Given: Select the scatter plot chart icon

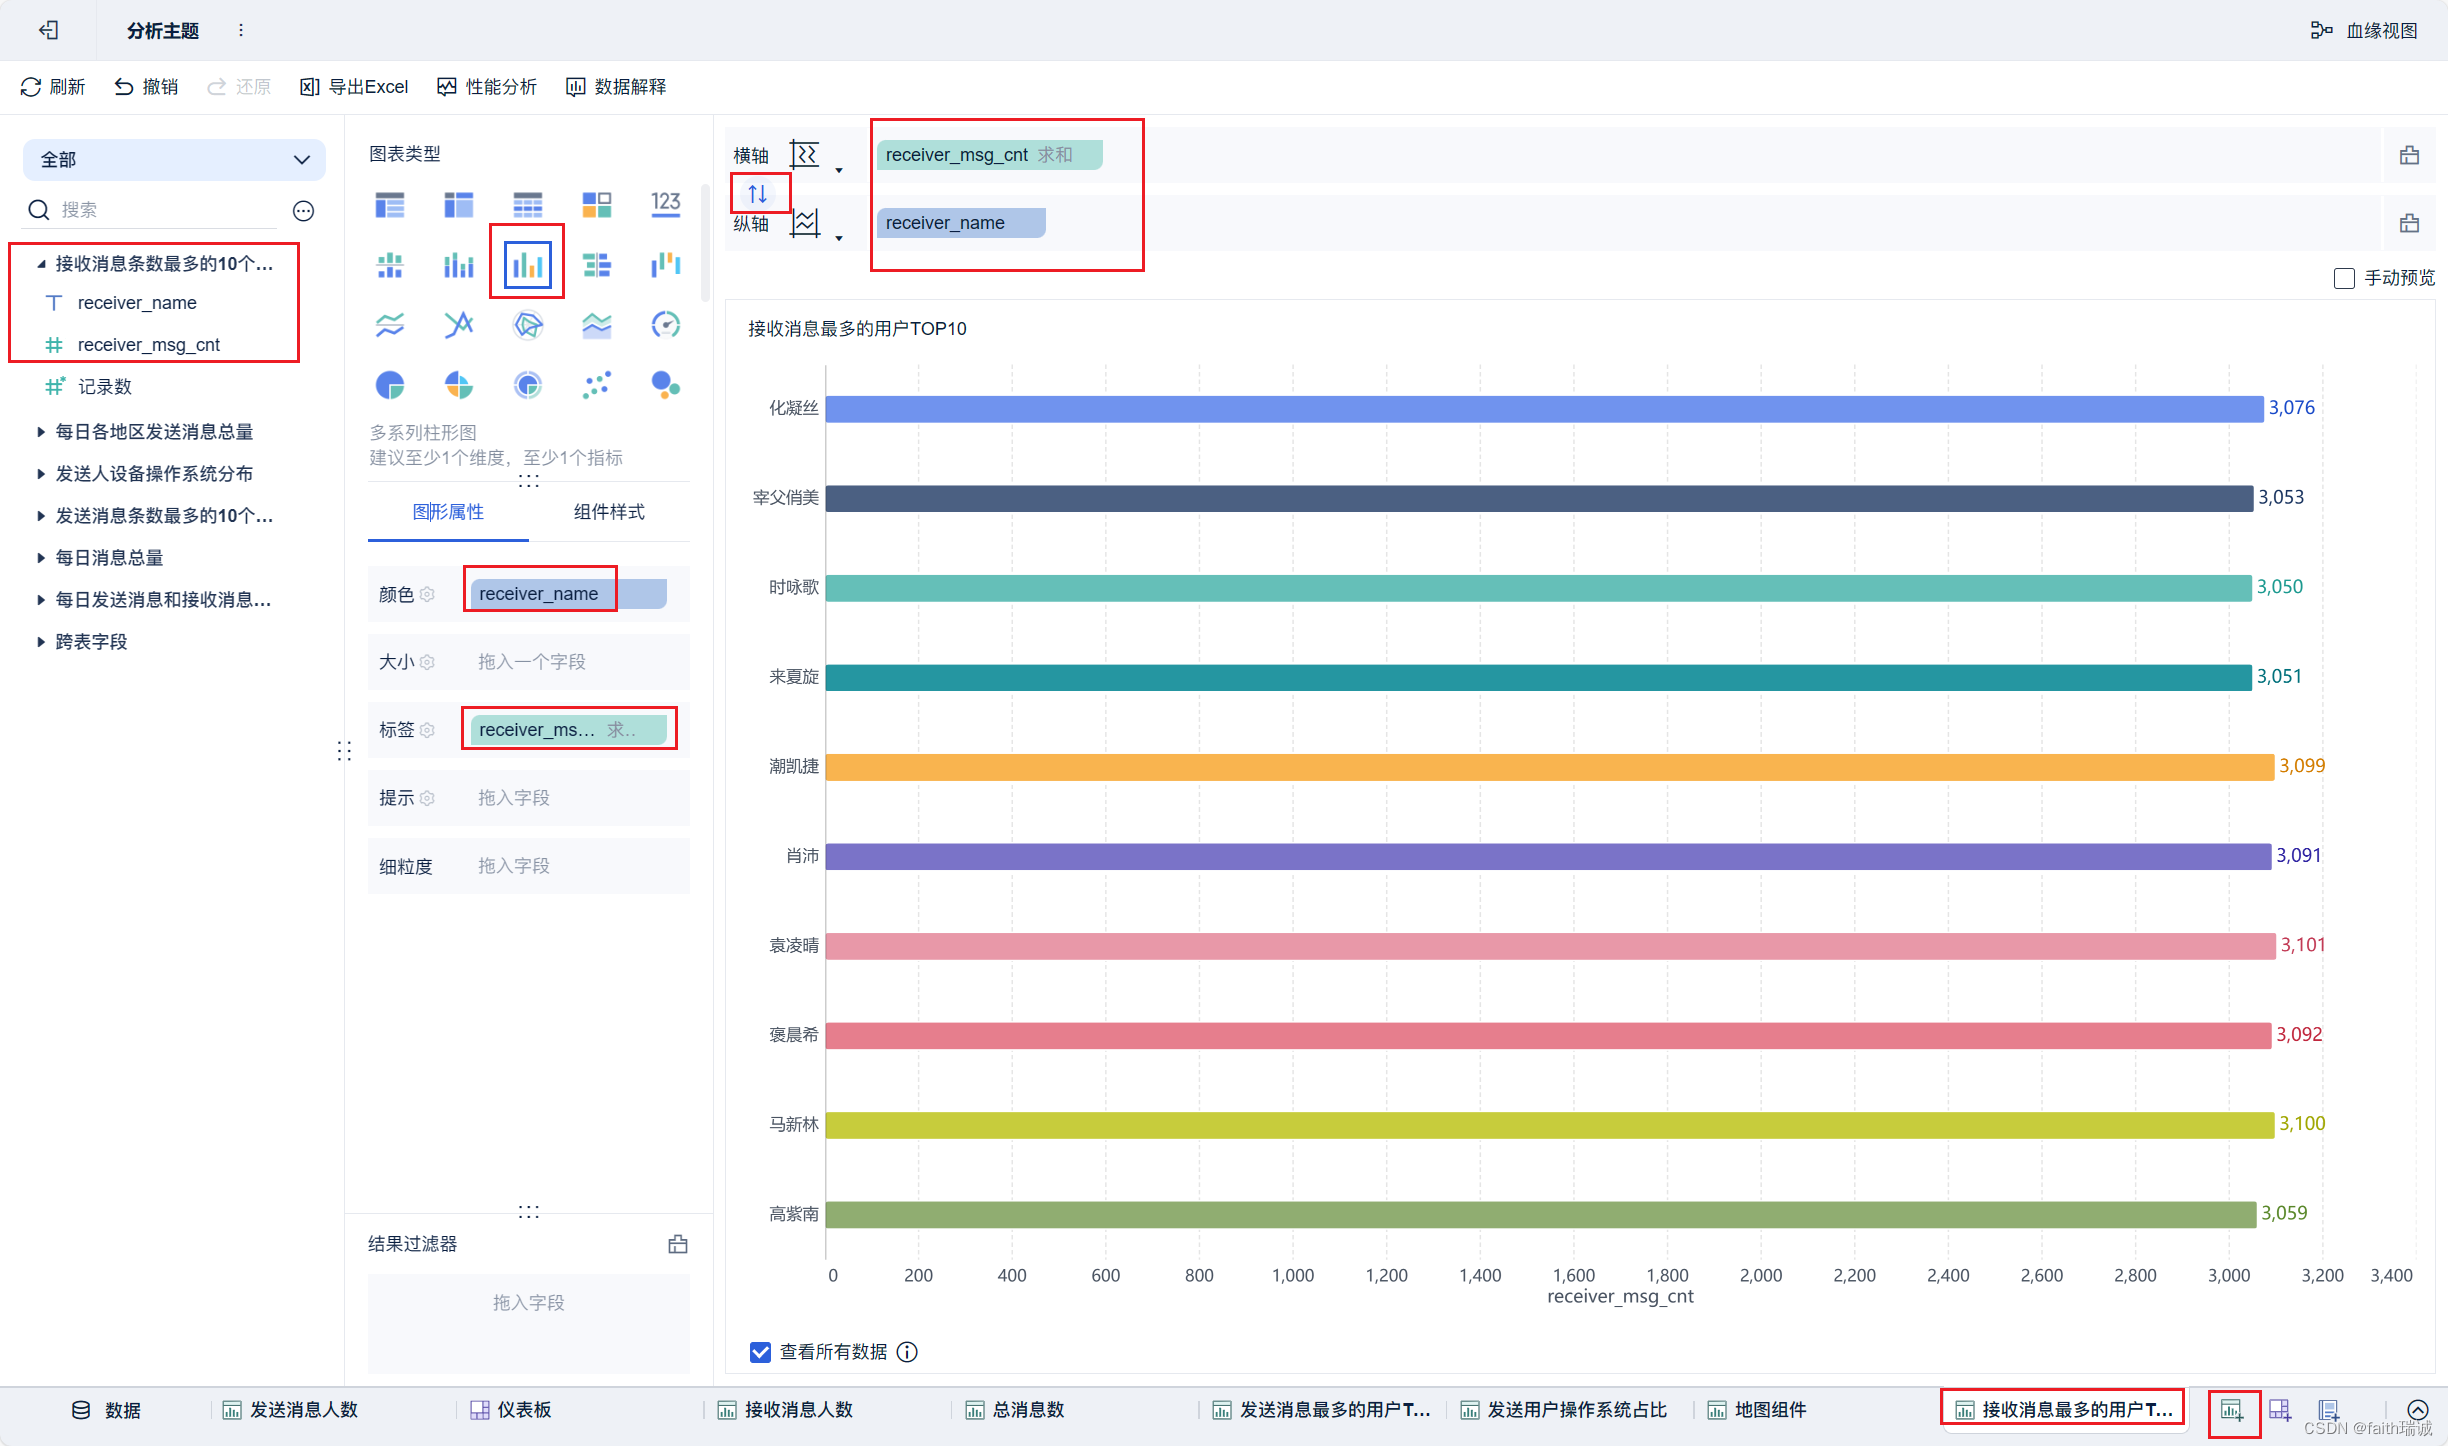Looking at the screenshot, I should 596,385.
